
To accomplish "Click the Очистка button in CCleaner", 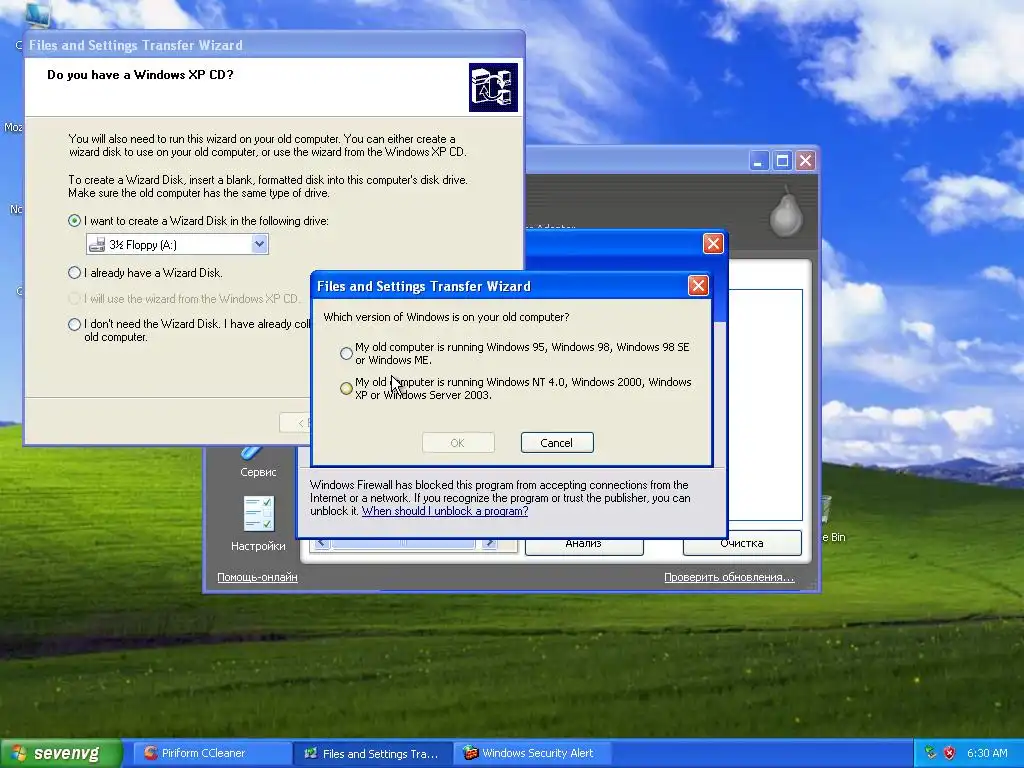I will point(742,545).
